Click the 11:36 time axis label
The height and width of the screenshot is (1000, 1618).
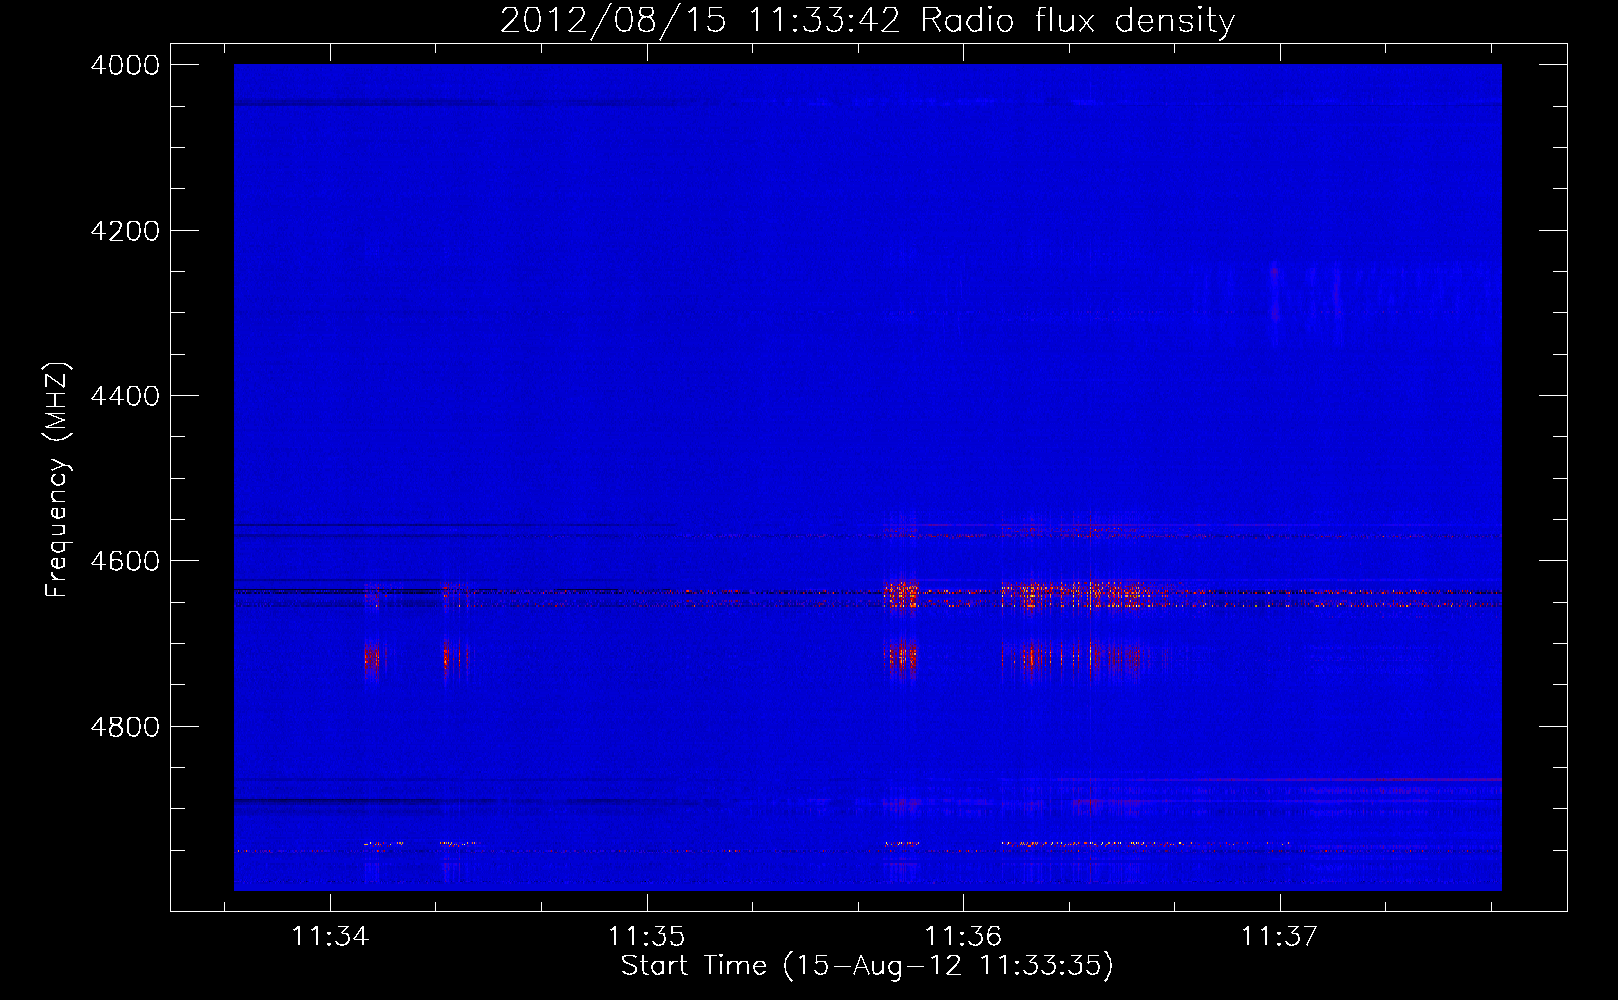(x=963, y=937)
